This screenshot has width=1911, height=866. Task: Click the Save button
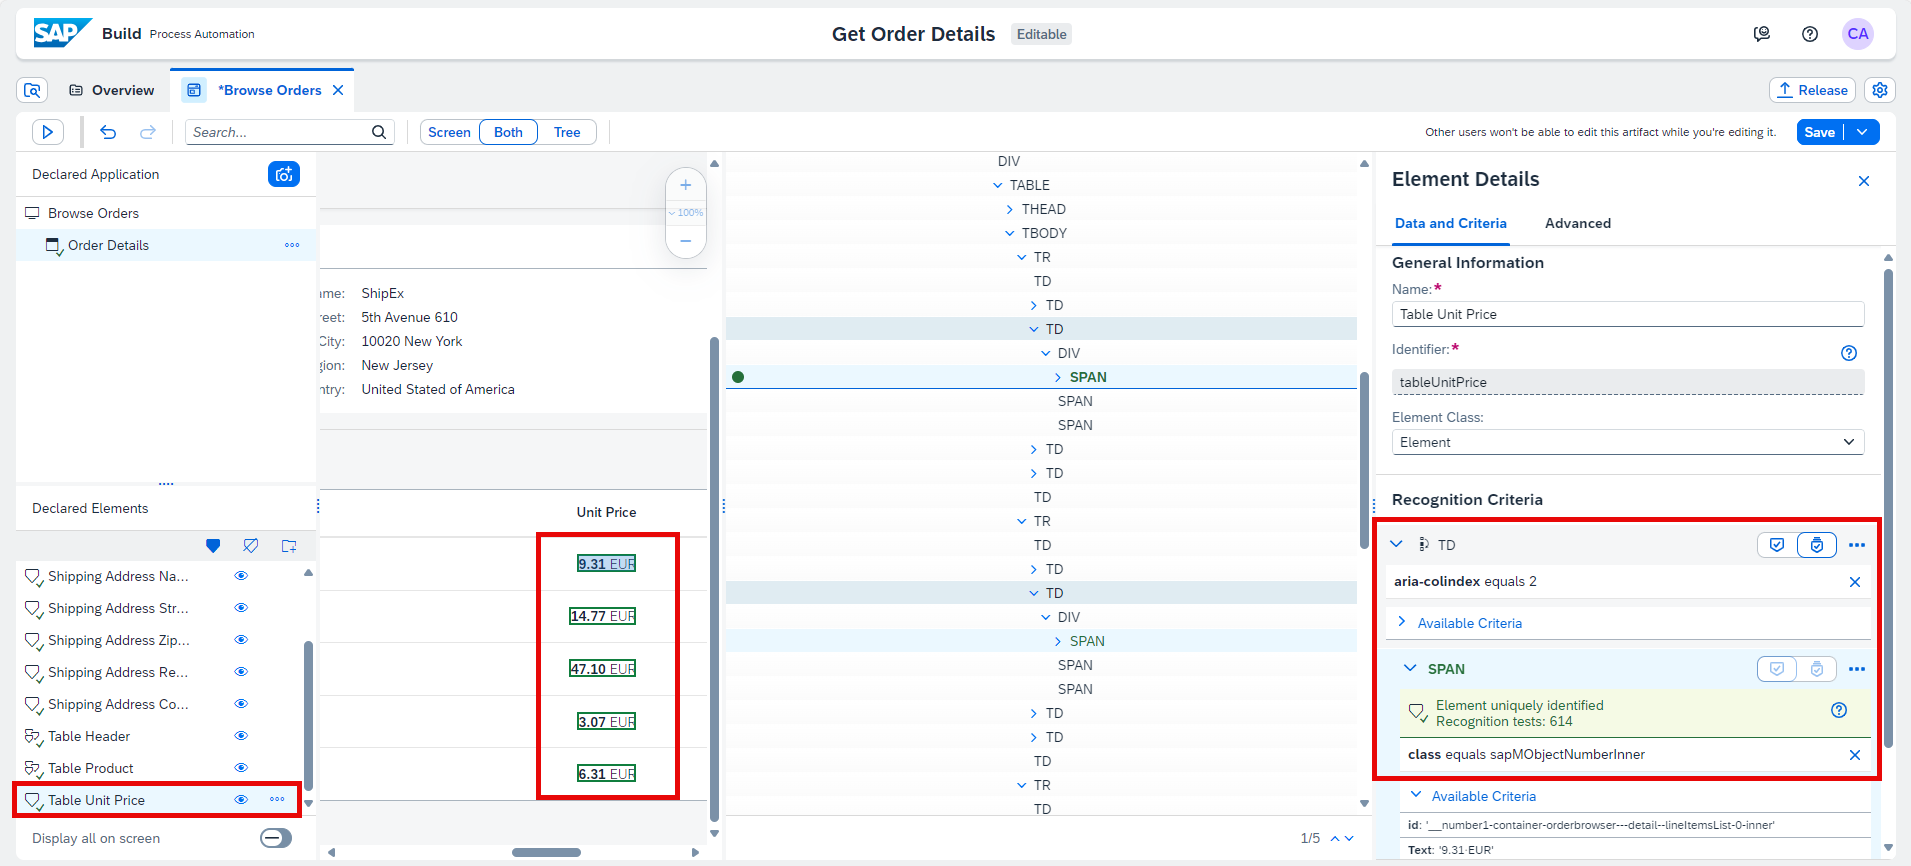pyautogui.click(x=1820, y=132)
